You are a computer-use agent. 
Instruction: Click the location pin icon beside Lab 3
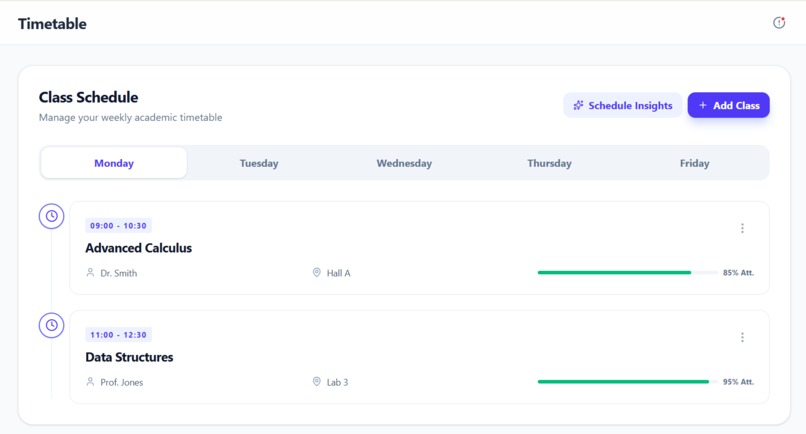click(317, 382)
